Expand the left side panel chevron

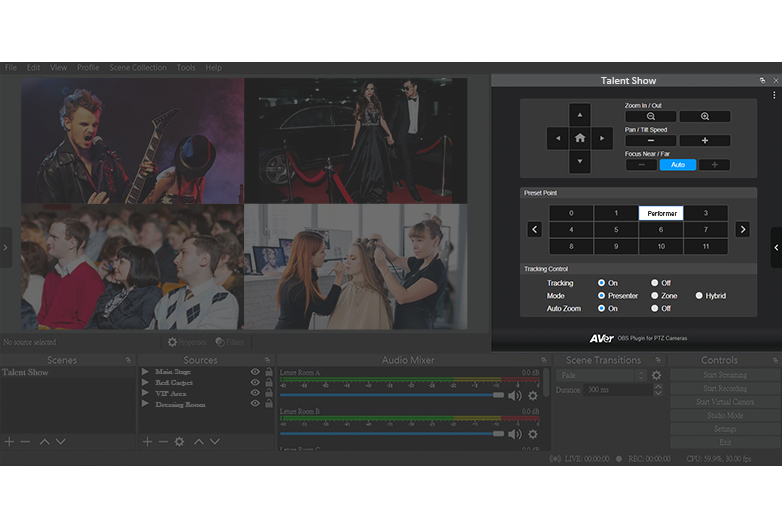[6, 246]
